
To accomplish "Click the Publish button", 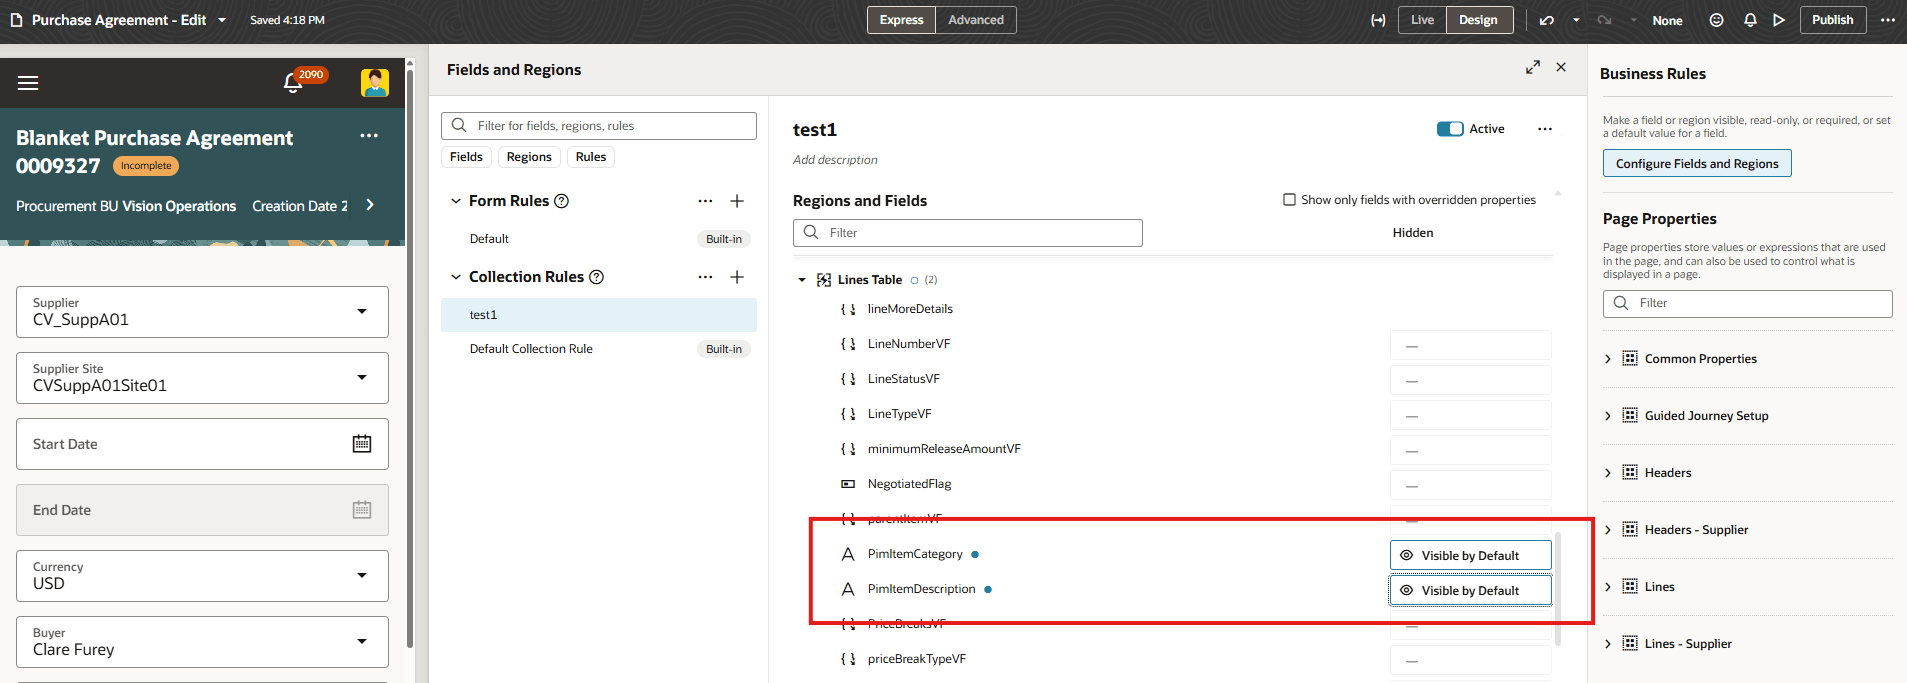I will (1833, 20).
